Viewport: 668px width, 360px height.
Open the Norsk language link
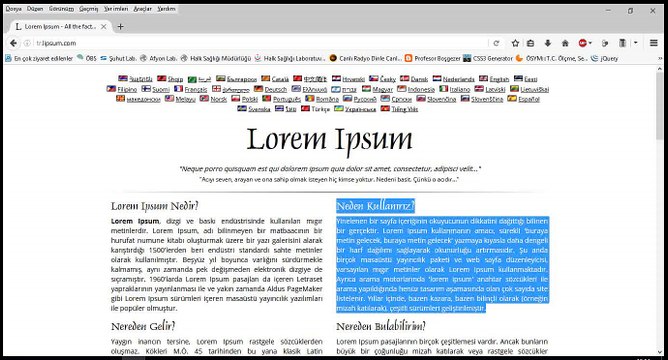click(x=219, y=99)
